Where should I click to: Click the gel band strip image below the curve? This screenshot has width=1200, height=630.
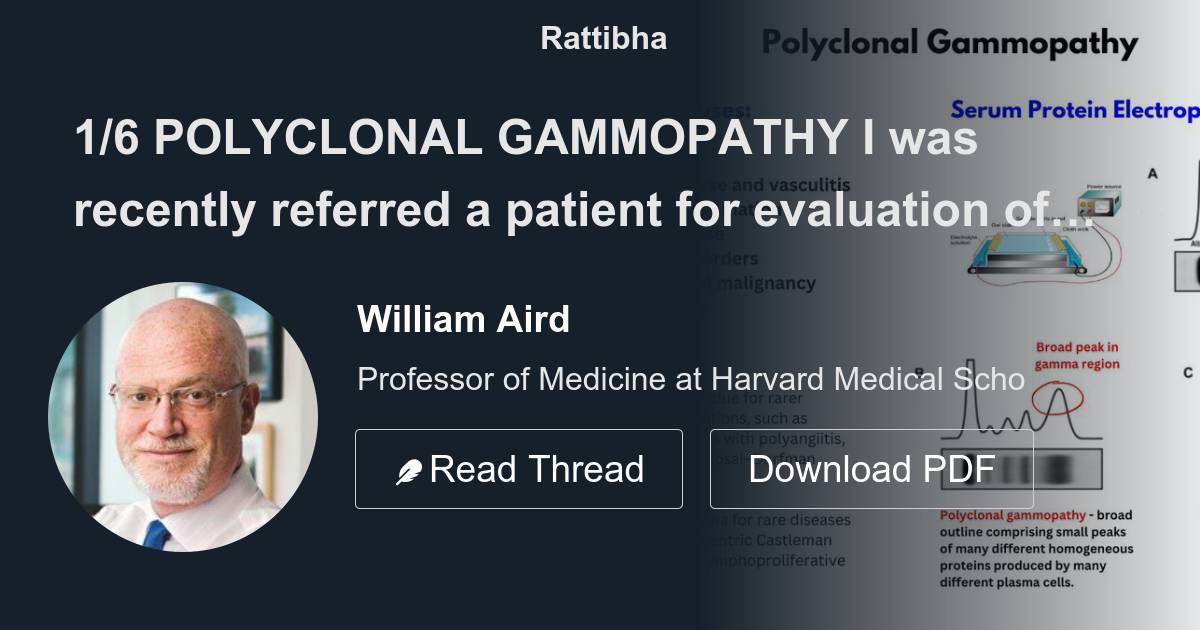(1020, 468)
